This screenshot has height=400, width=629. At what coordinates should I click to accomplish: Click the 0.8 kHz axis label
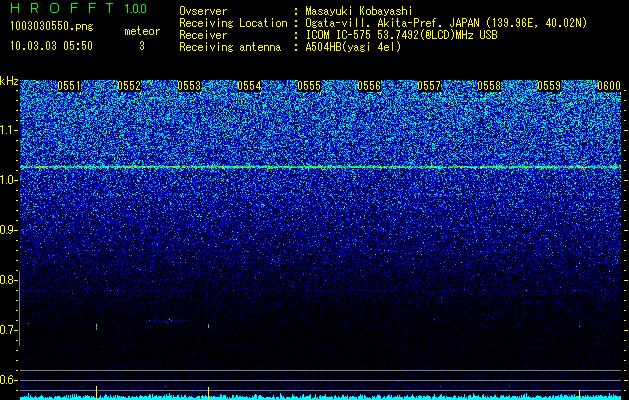pyautogui.click(x=7, y=280)
